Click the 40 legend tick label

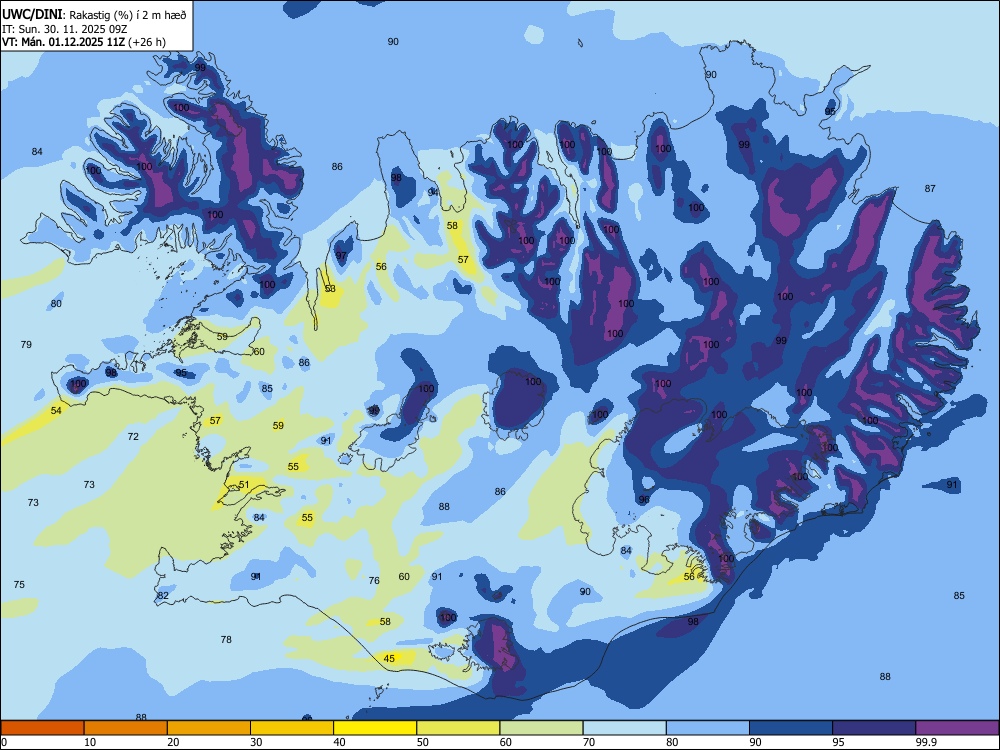point(339,742)
